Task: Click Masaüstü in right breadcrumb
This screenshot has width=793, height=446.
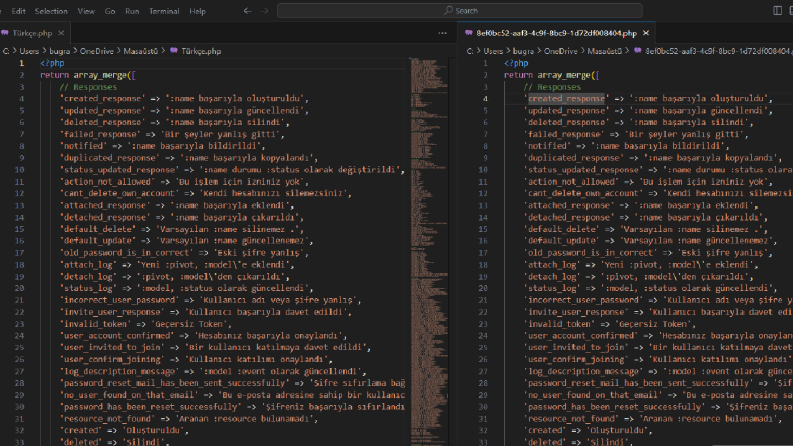Action: pos(604,51)
